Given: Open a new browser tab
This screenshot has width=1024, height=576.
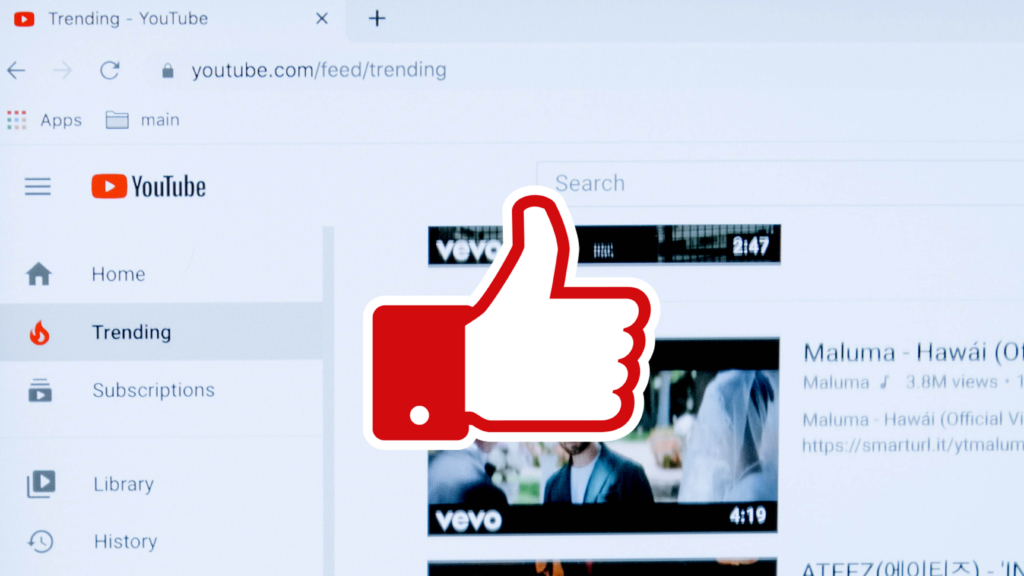Looking at the screenshot, I should (x=377, y=18).
